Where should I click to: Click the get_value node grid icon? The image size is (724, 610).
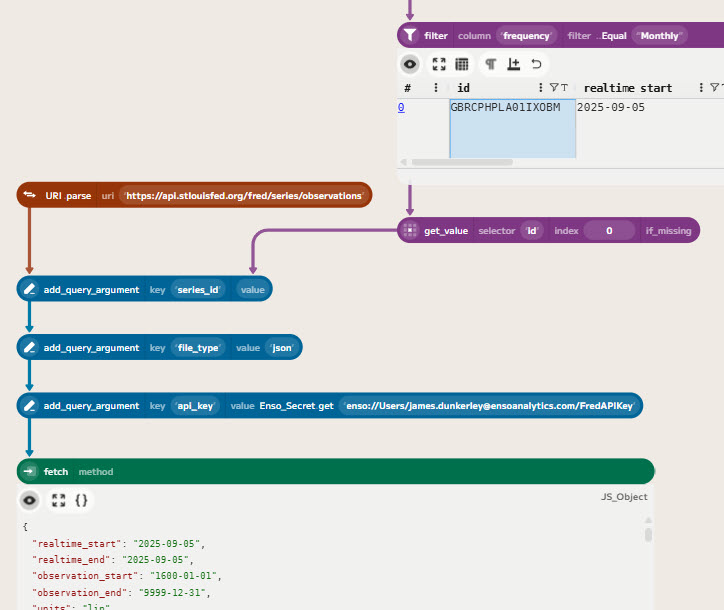pyautogui.click(x=410, y=231)
